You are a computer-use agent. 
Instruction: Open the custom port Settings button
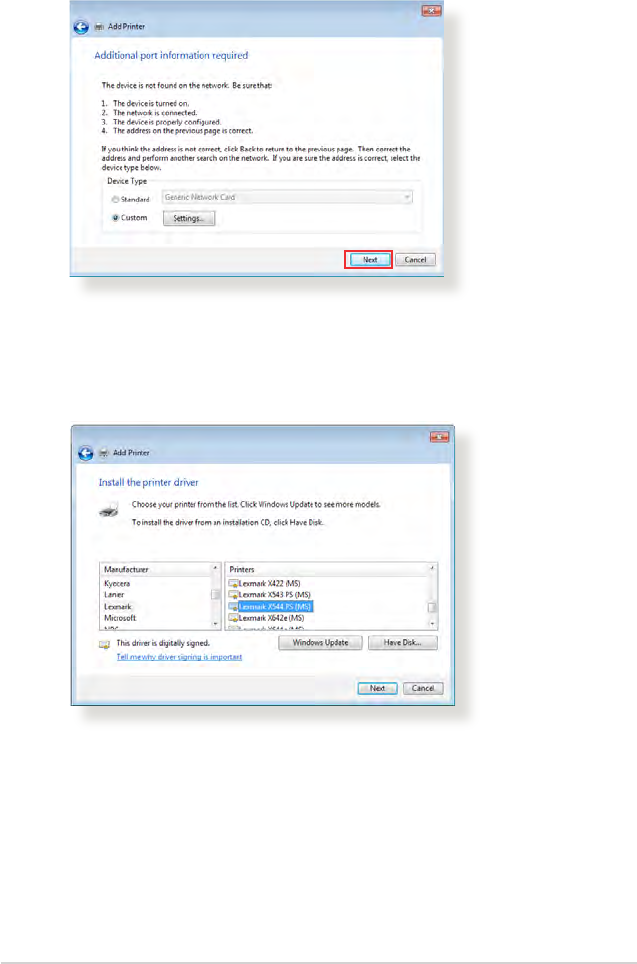pyautogui.click(x=189, y=218)
